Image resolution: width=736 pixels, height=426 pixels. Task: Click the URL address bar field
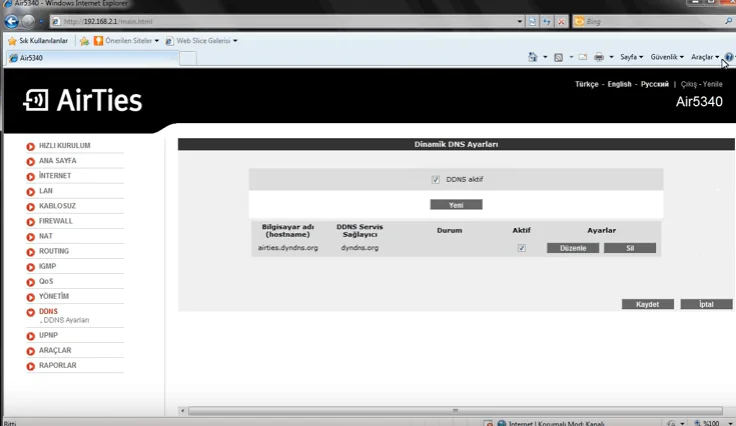coord(285,22)
